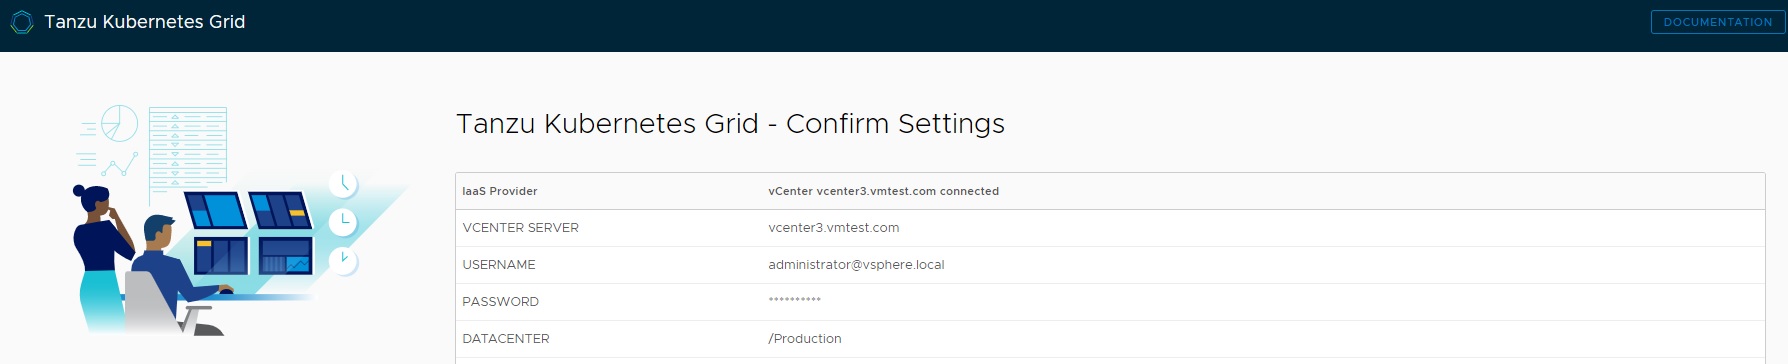Viewport: 1788px width, 364px height.
Task: Select the IaaS Provider header row
Action: click(x=1110, y=191)
